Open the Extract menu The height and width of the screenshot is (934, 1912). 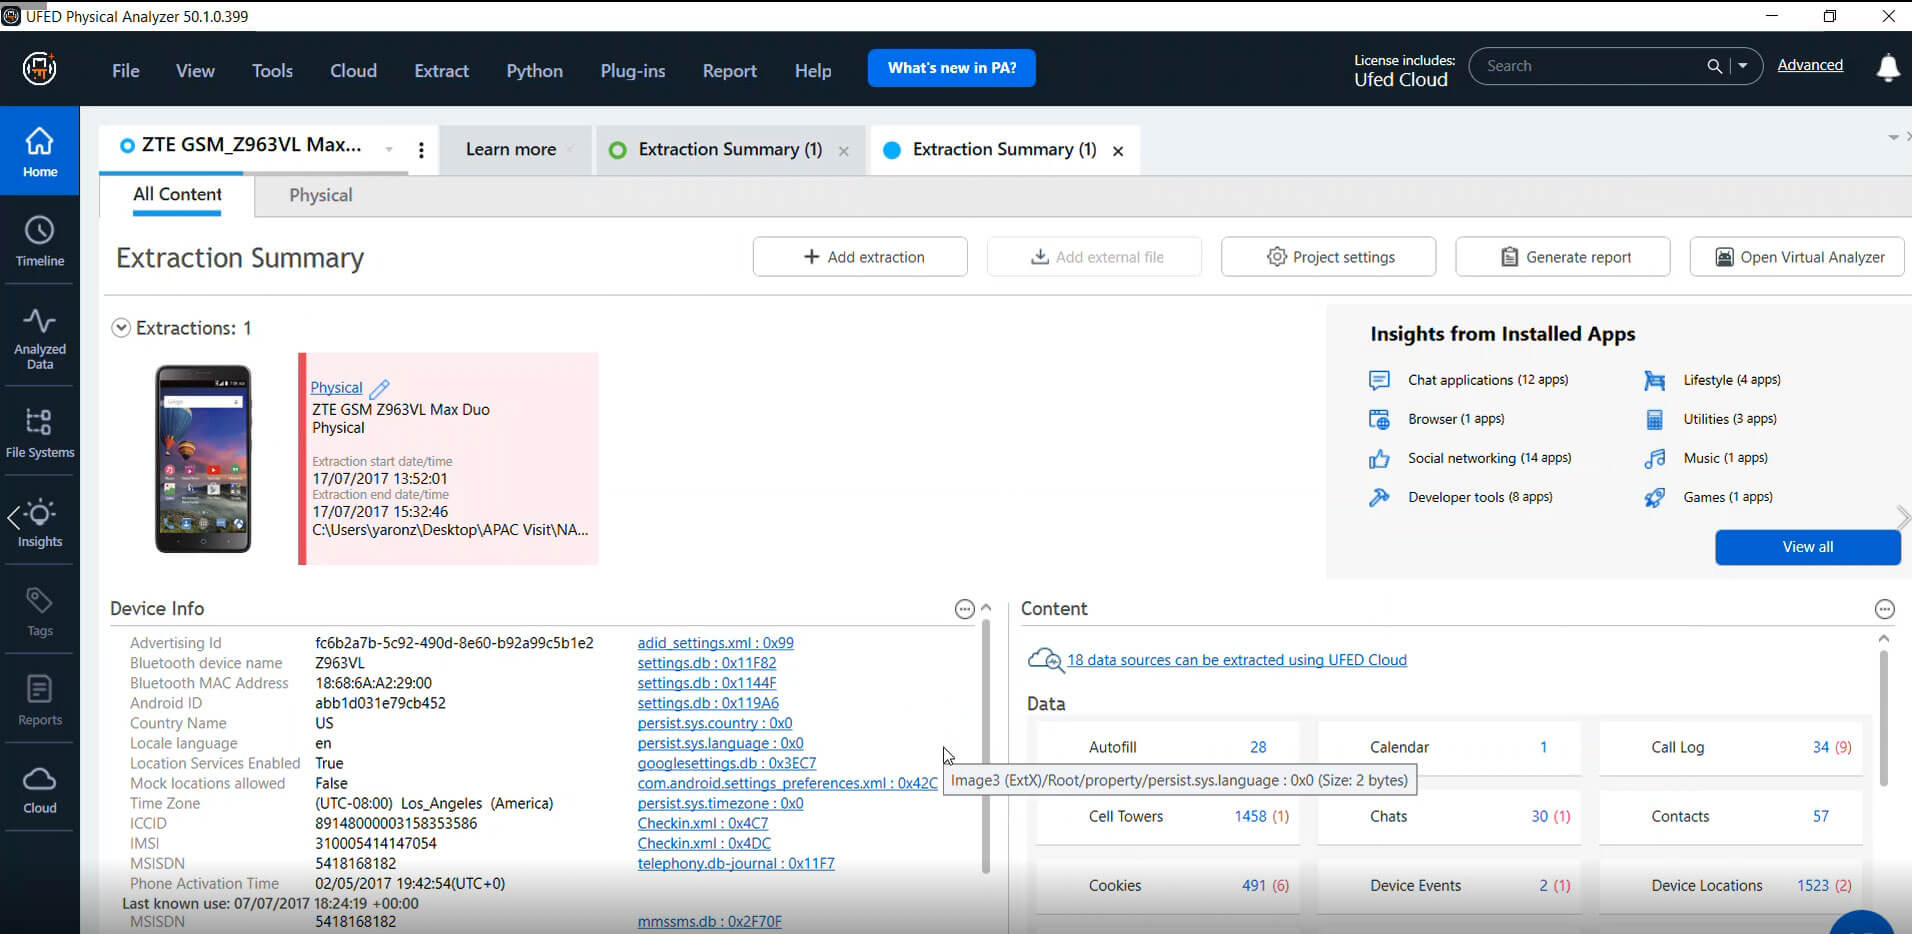click(x=441, y=71)
